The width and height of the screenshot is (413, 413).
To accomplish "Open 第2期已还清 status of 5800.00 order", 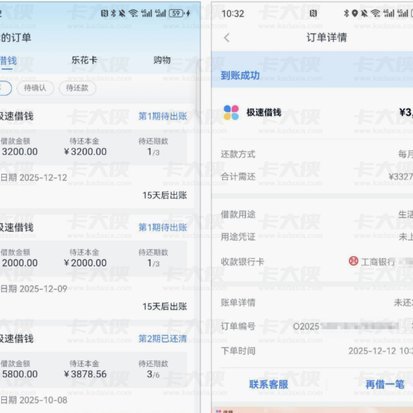I will click(163, 339).
